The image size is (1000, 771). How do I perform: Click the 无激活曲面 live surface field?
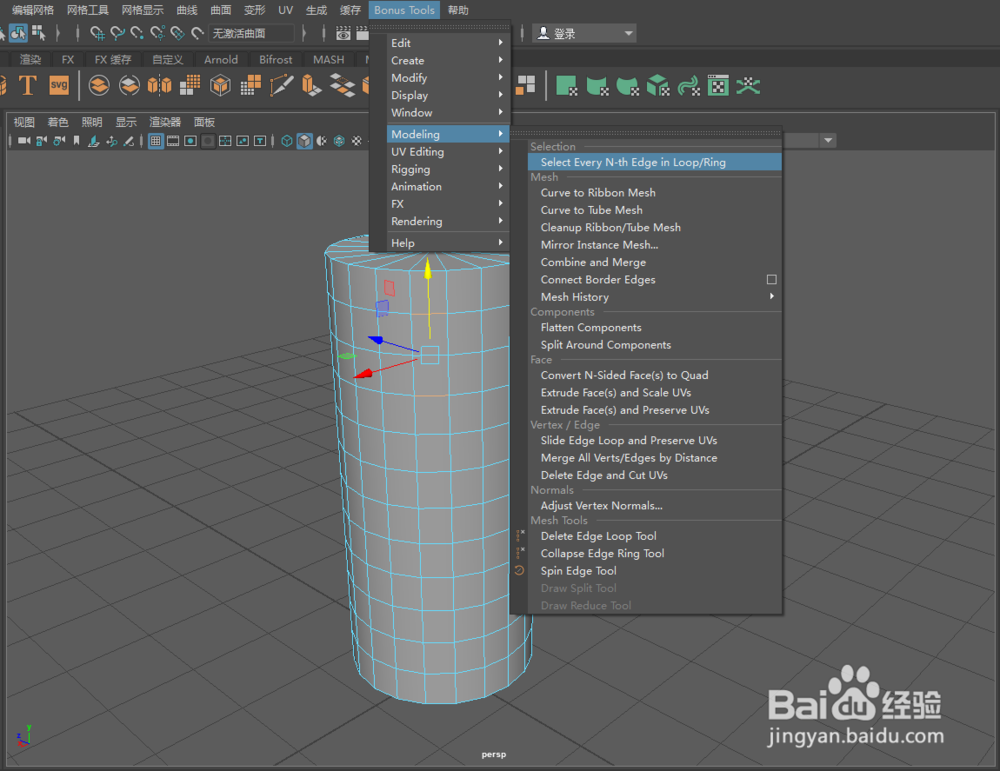point(252,33)
